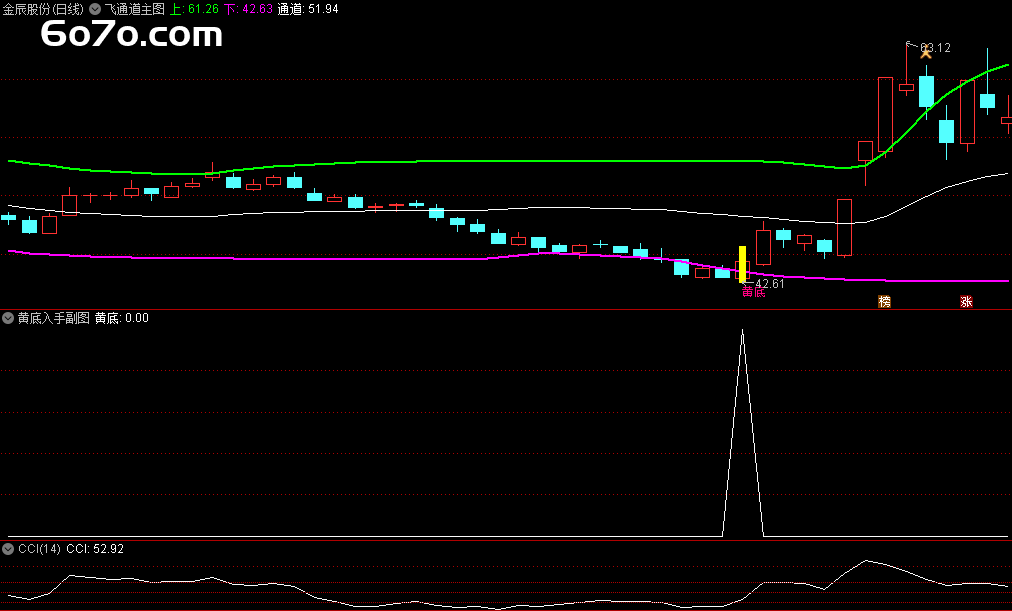Expand the 黄底入手副图 panel indicator menu
Image resolution: width=1012 pixels, height=611 pixels.
tap(8, 317)
